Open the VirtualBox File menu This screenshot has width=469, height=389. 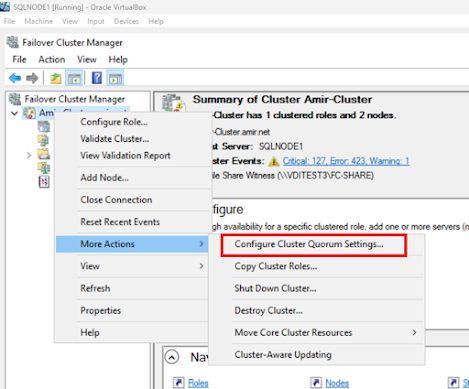tap(9, 21)
